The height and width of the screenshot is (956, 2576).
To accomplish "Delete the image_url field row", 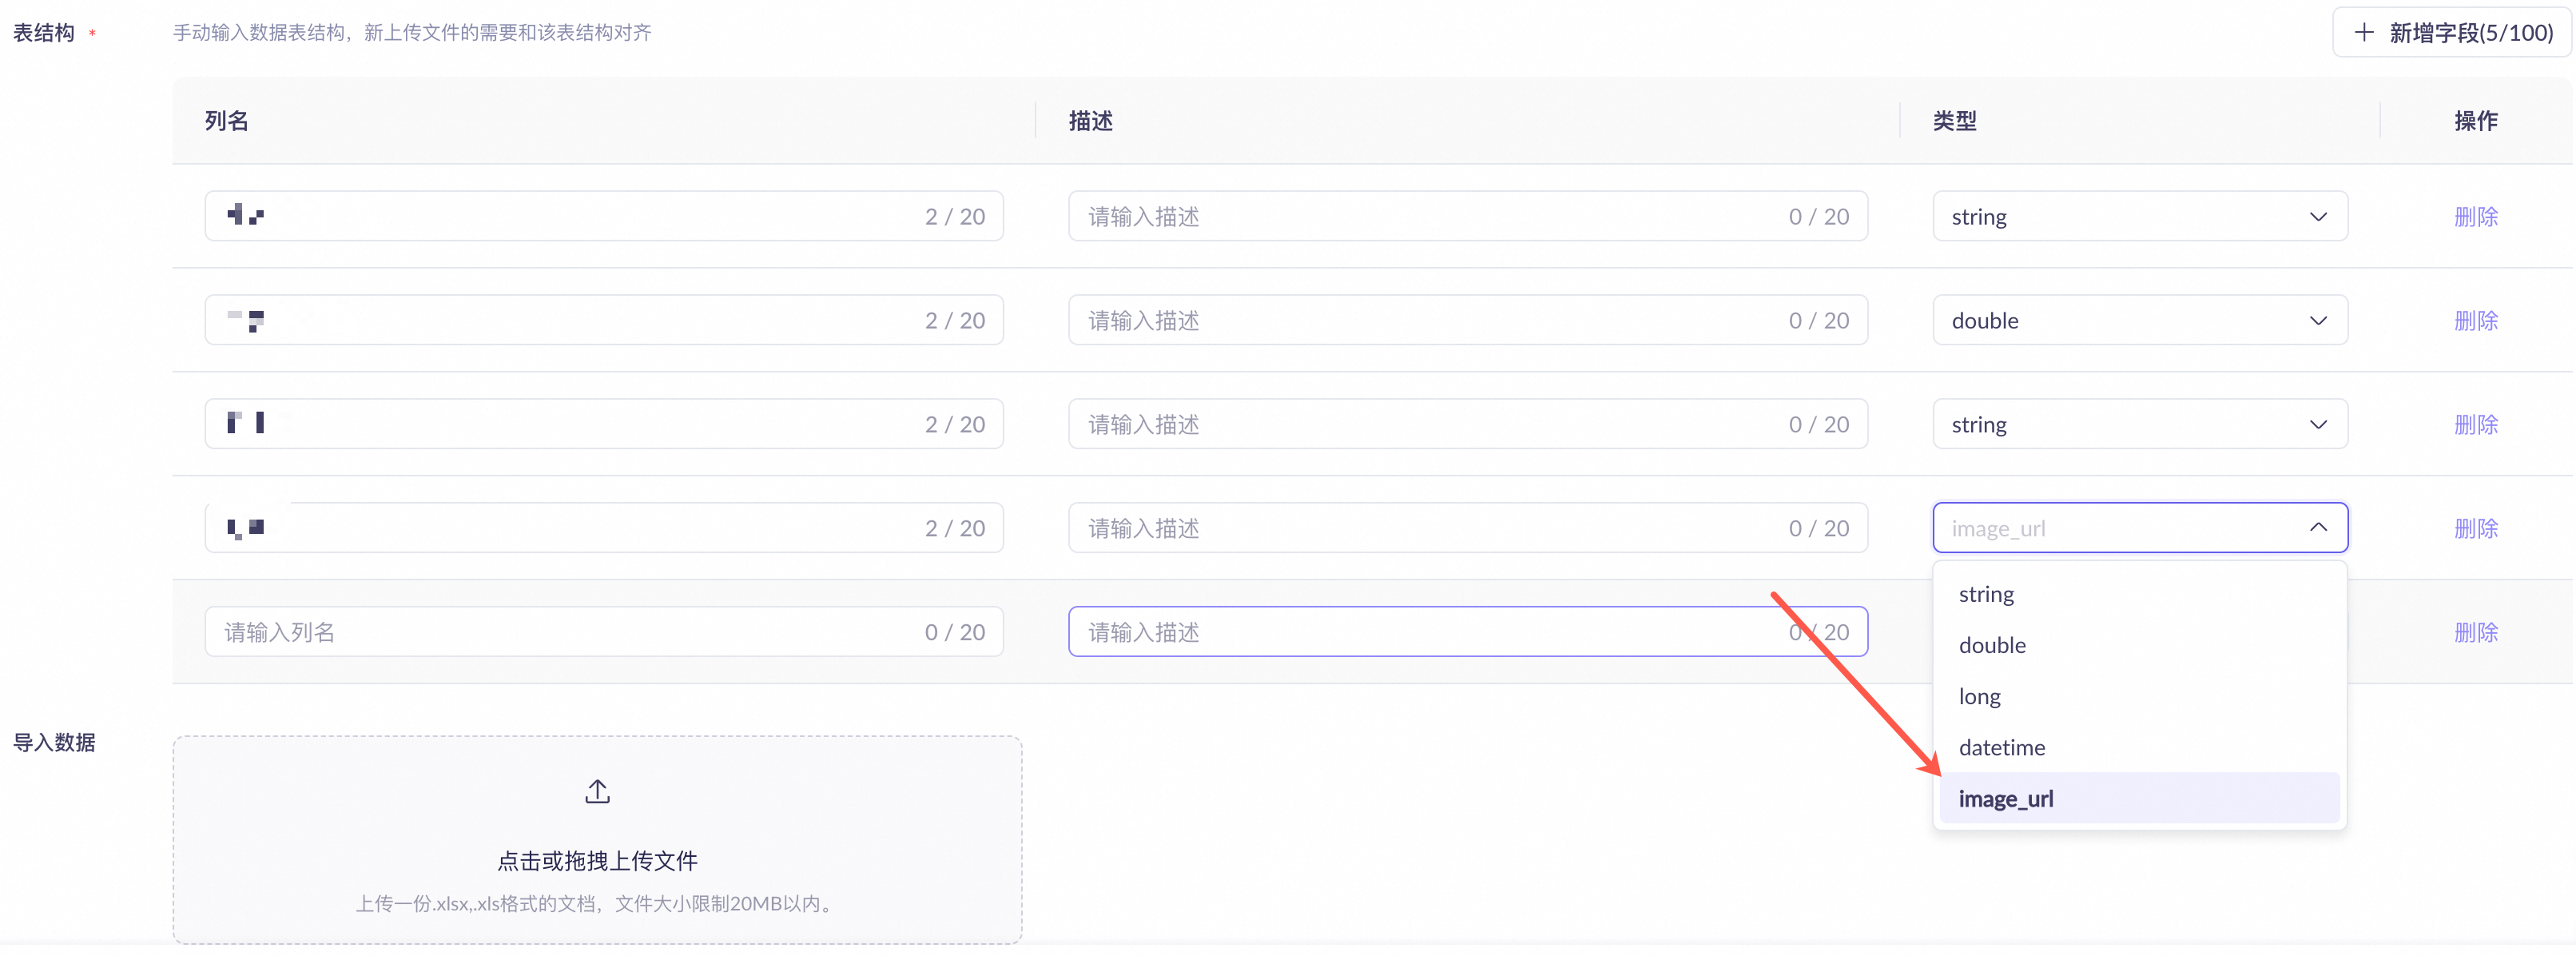I will (x=2475, y=528).
